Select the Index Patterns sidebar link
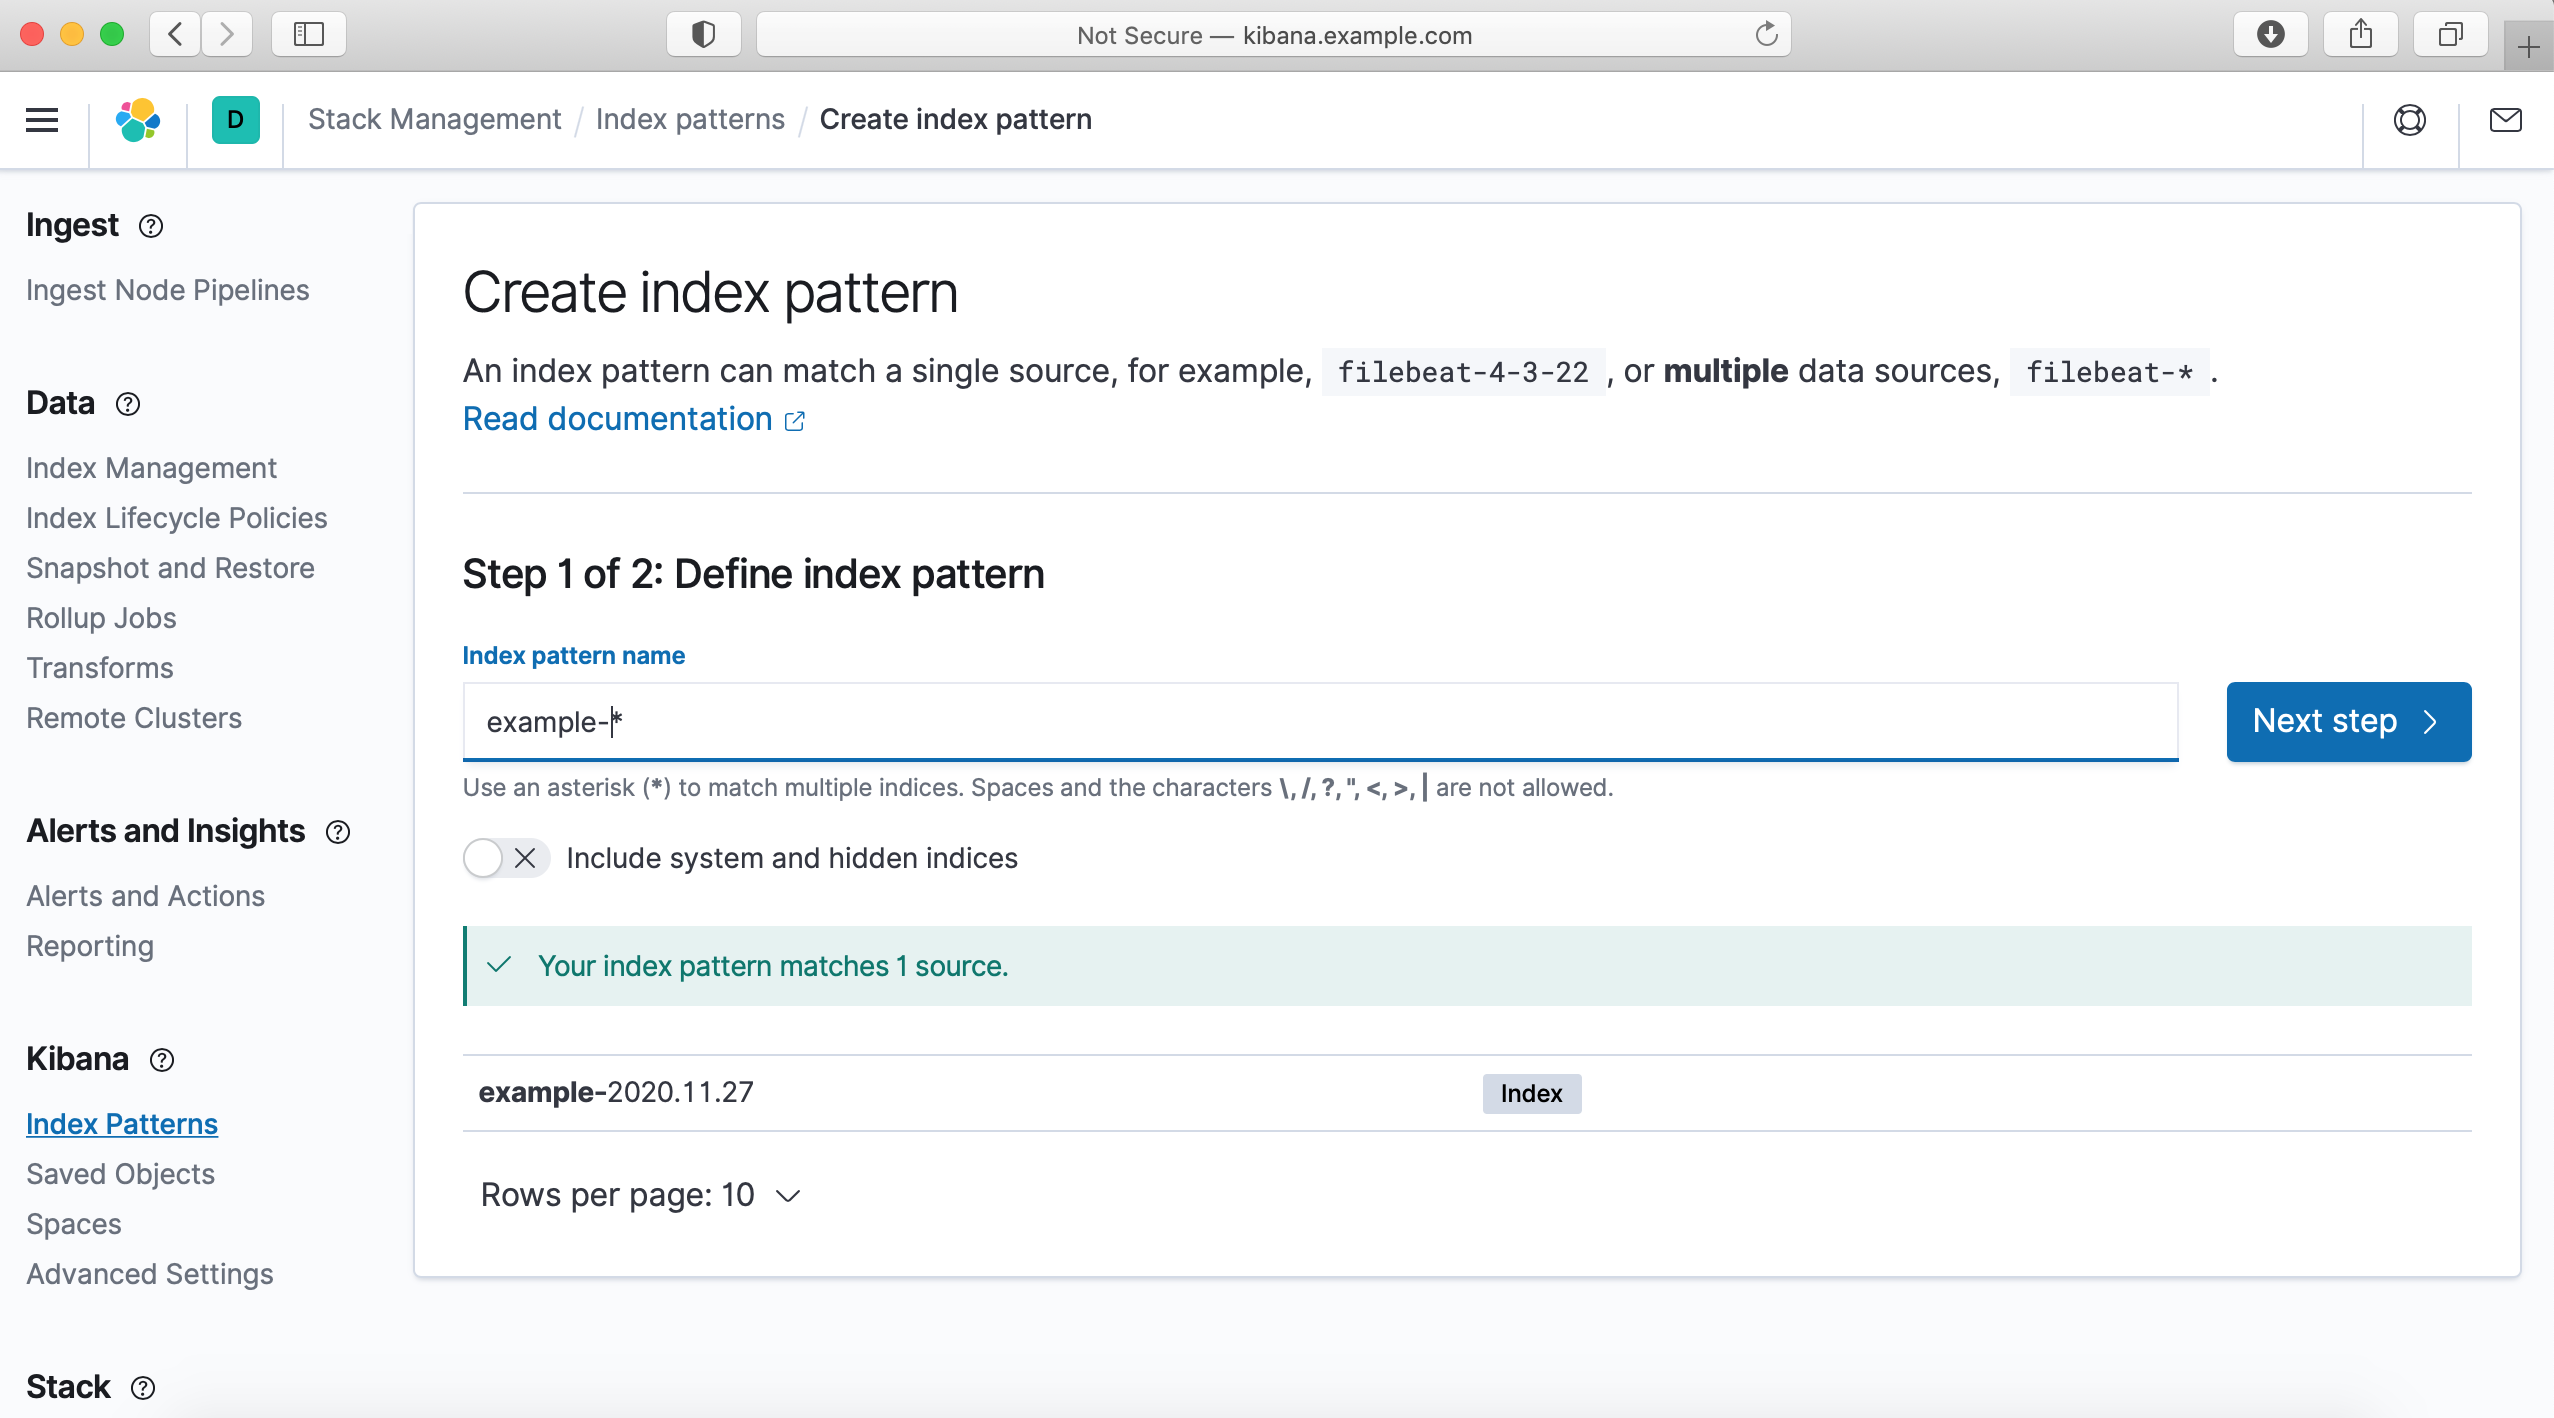Image resolution: width=2554 pixels, height=1418 pixels. pyautogui.click(x=122, y=1123)
